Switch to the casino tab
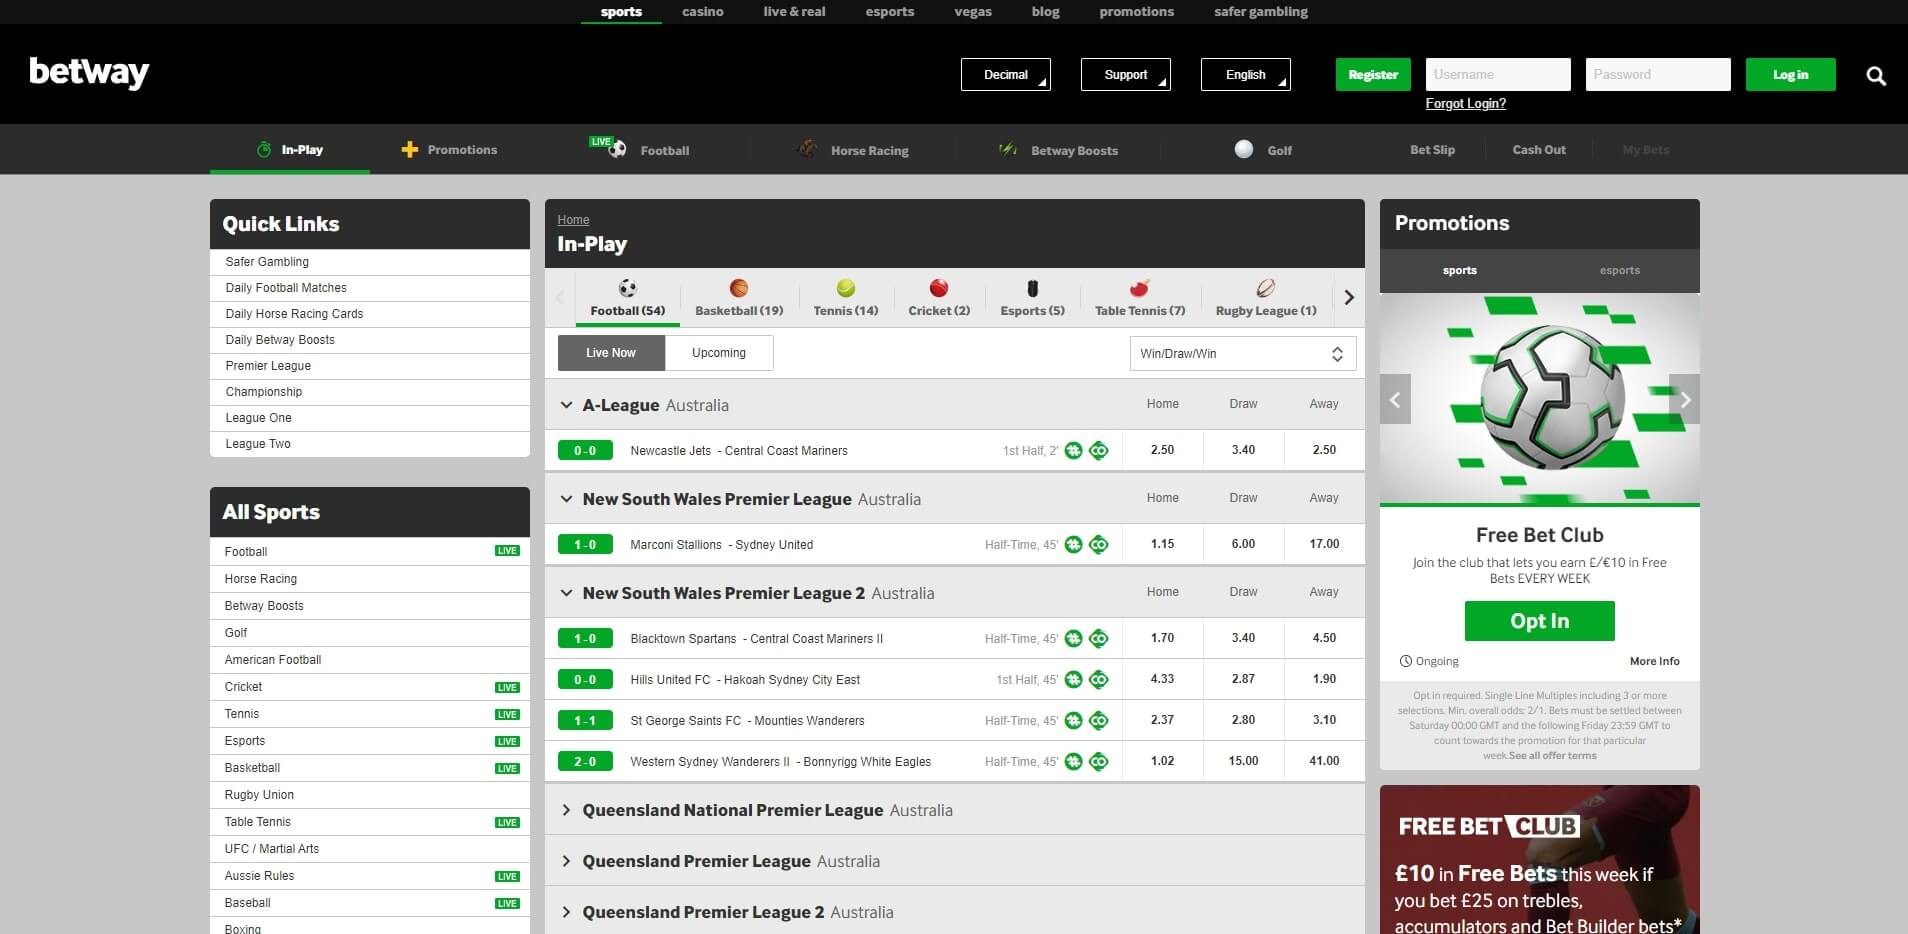This screenshot has width=1908, height=934. click(x=702, y=11)
